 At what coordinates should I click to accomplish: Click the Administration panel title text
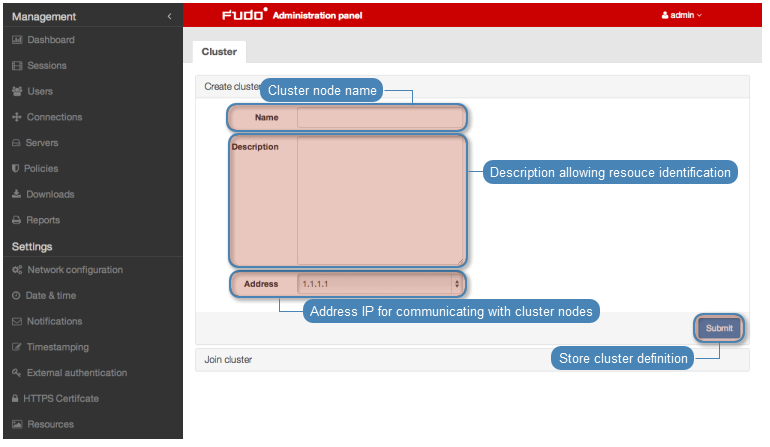pos(317,15)
